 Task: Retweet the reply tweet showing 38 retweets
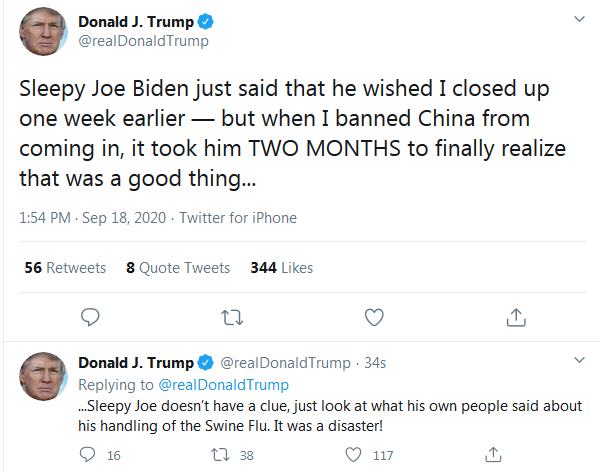click(x=220, y=455)
